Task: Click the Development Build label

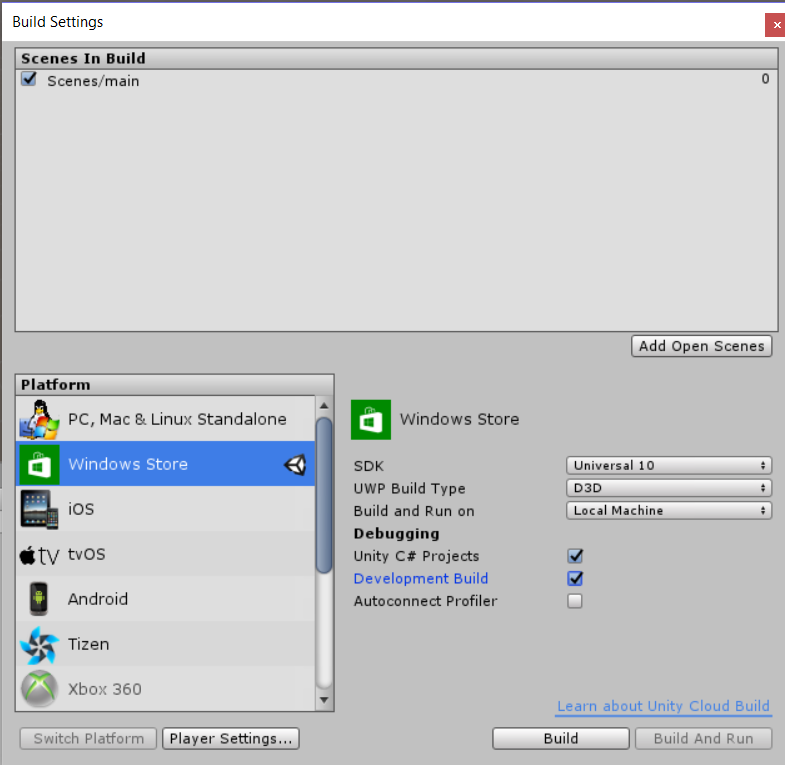Action: coord(421,578)
